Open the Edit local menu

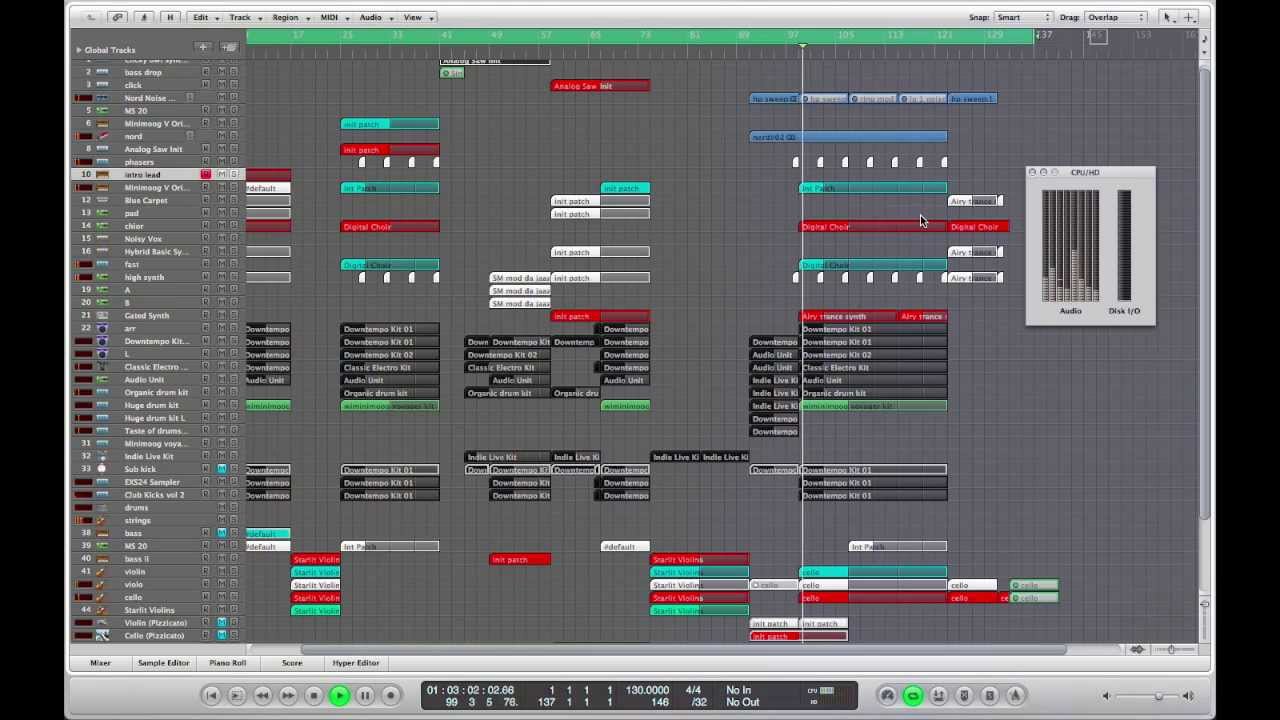point(204,17)
